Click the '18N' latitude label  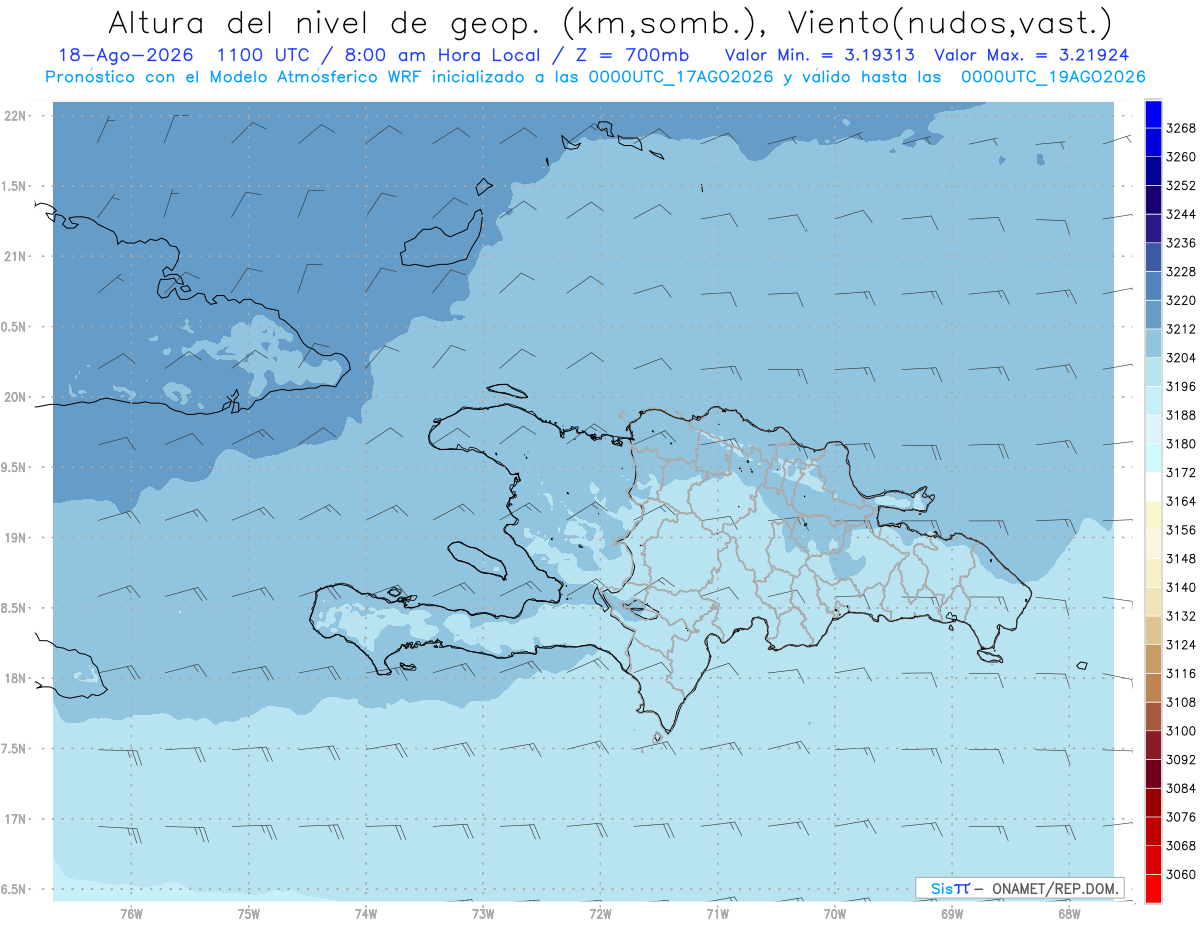tap(16, 678)
